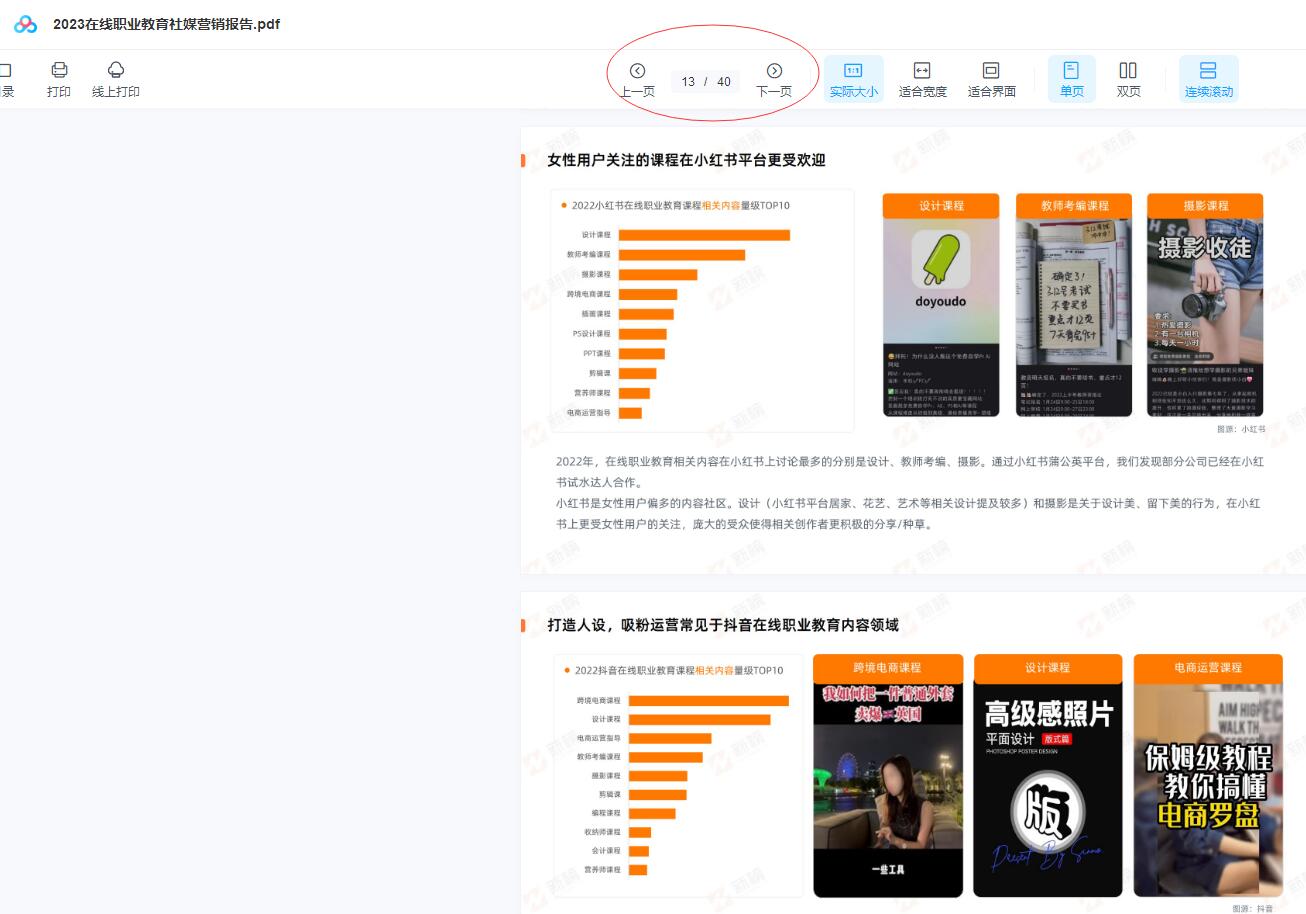
Task: Switch to double page view (双页)
Action: pos(1128,79)
